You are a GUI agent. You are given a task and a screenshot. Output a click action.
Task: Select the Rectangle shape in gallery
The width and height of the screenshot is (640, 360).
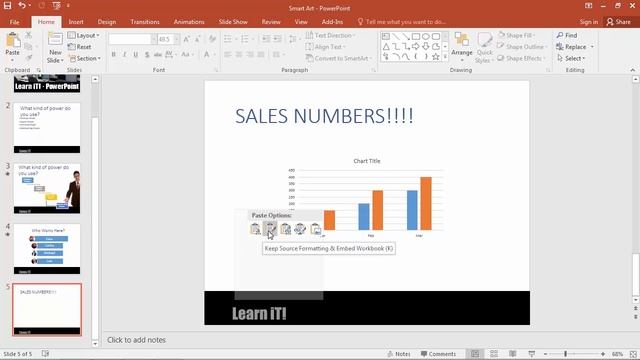(x=416, y=37)
